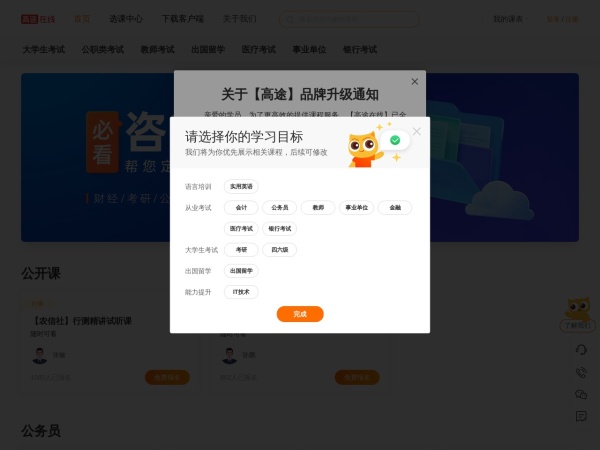The height and width of the screenshot is (450, 600).
Task: Go to 下载客户端 in top navigation
Action: coord(182,18)
